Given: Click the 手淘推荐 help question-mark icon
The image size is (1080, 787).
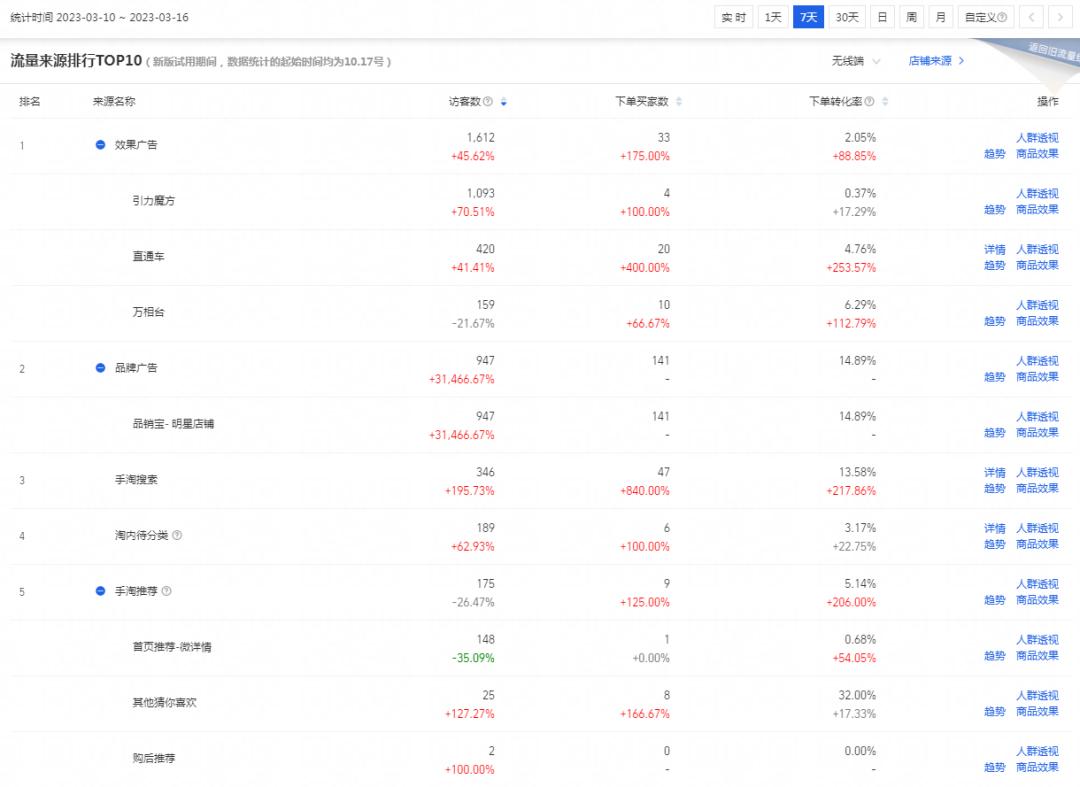Looking at the screenshot, I should tap(168, 591).
